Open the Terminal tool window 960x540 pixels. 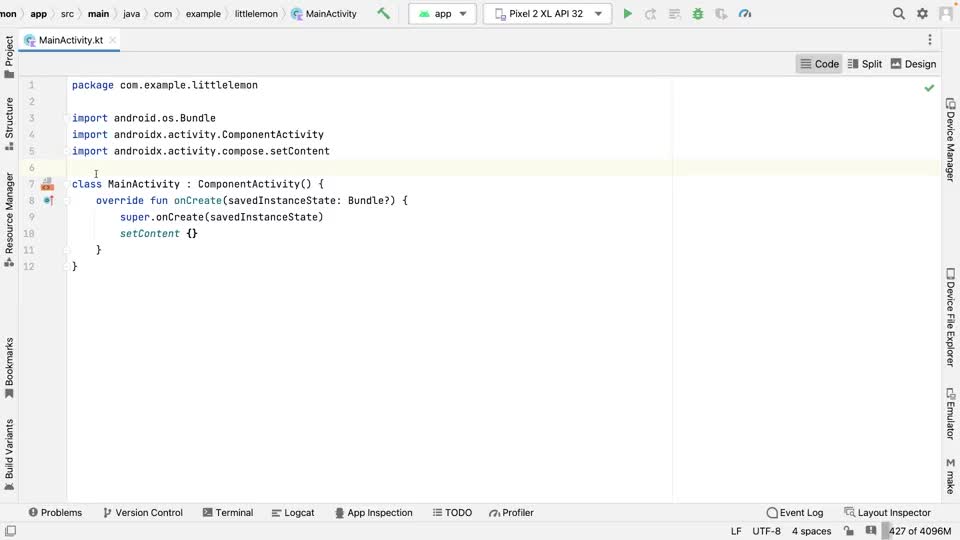[x=227, y=512]
